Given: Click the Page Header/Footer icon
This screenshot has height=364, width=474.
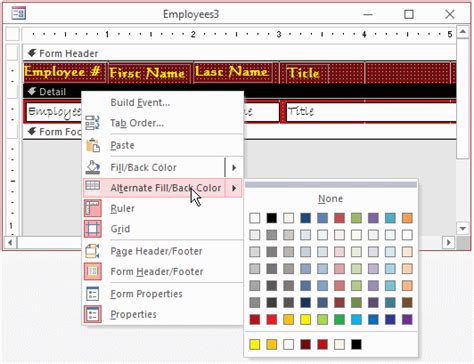Looking at the screenshot, I should tap(92, 251).
